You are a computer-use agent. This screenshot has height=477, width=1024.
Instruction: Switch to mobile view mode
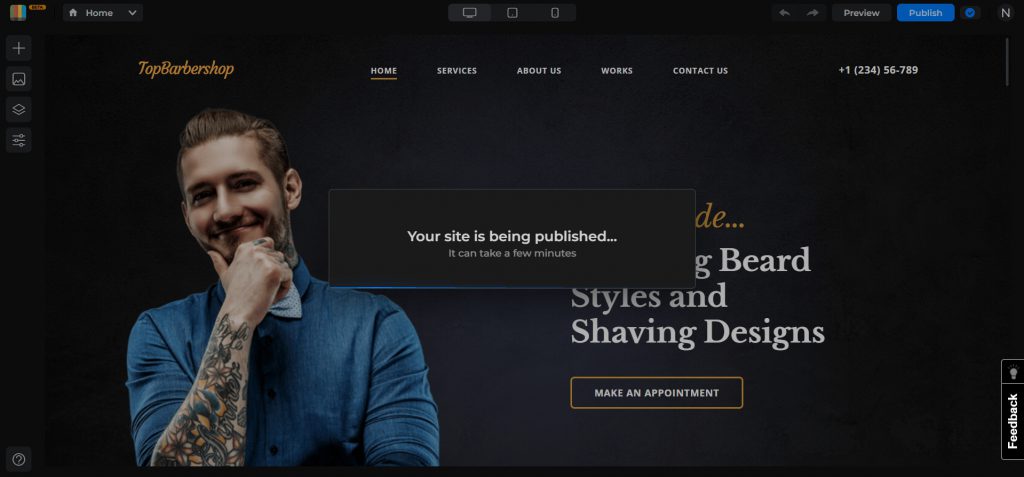tap(555, 12)
